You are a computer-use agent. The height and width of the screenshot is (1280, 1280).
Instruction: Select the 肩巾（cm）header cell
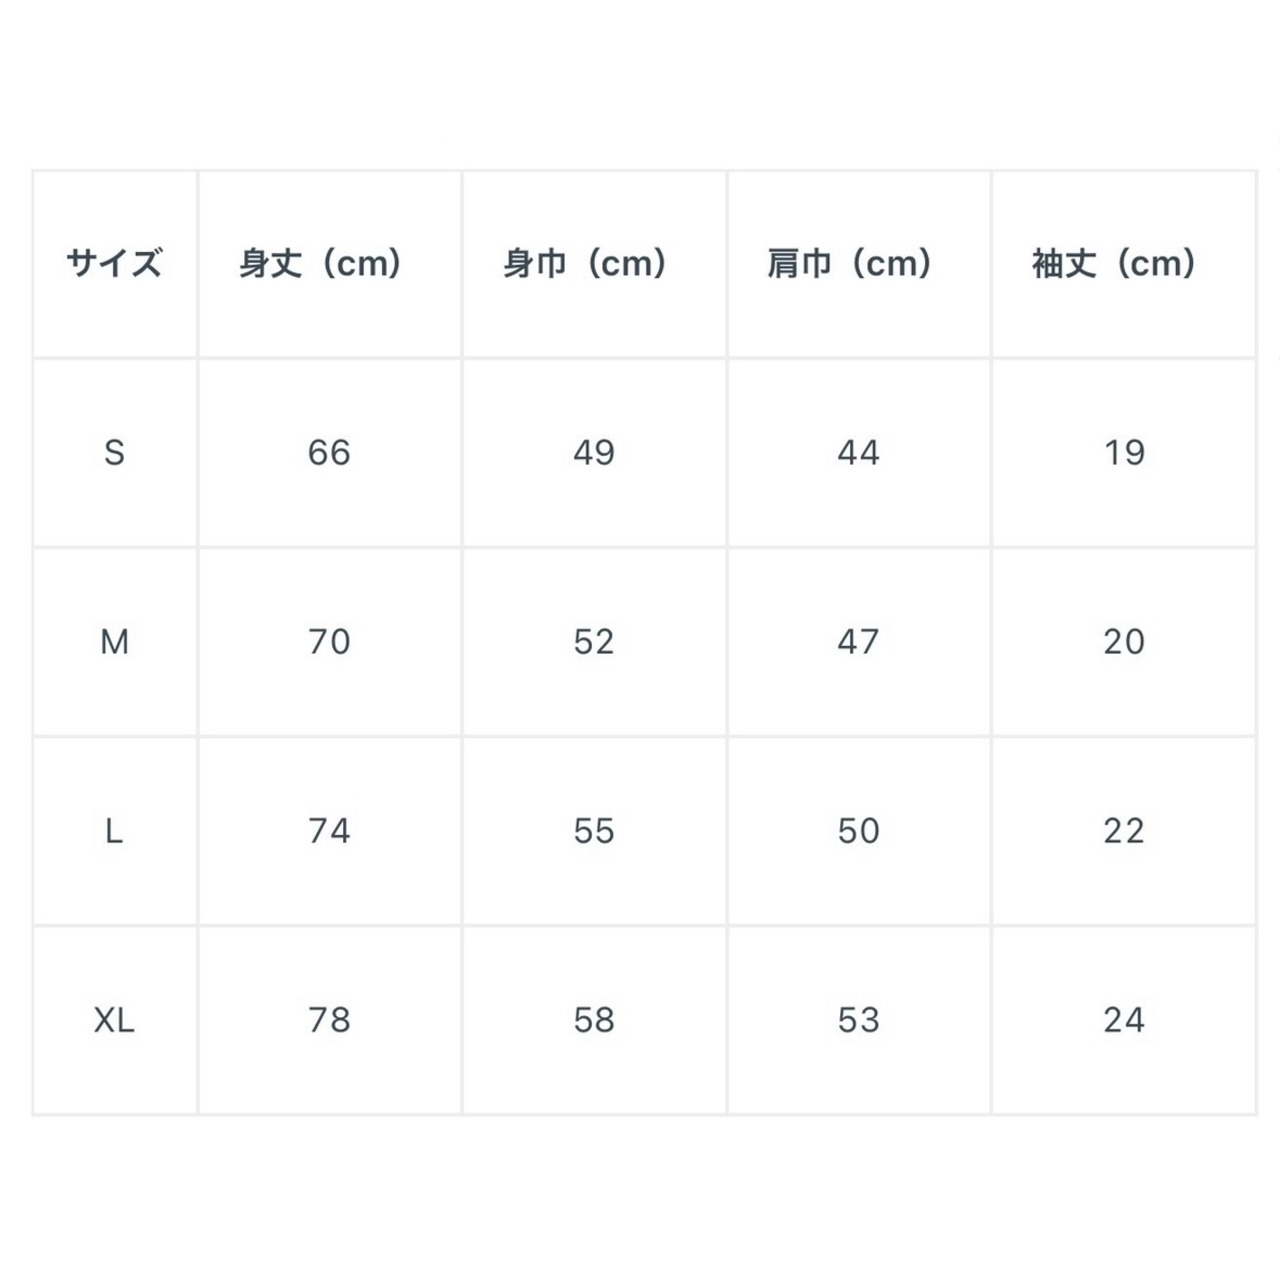850,264
